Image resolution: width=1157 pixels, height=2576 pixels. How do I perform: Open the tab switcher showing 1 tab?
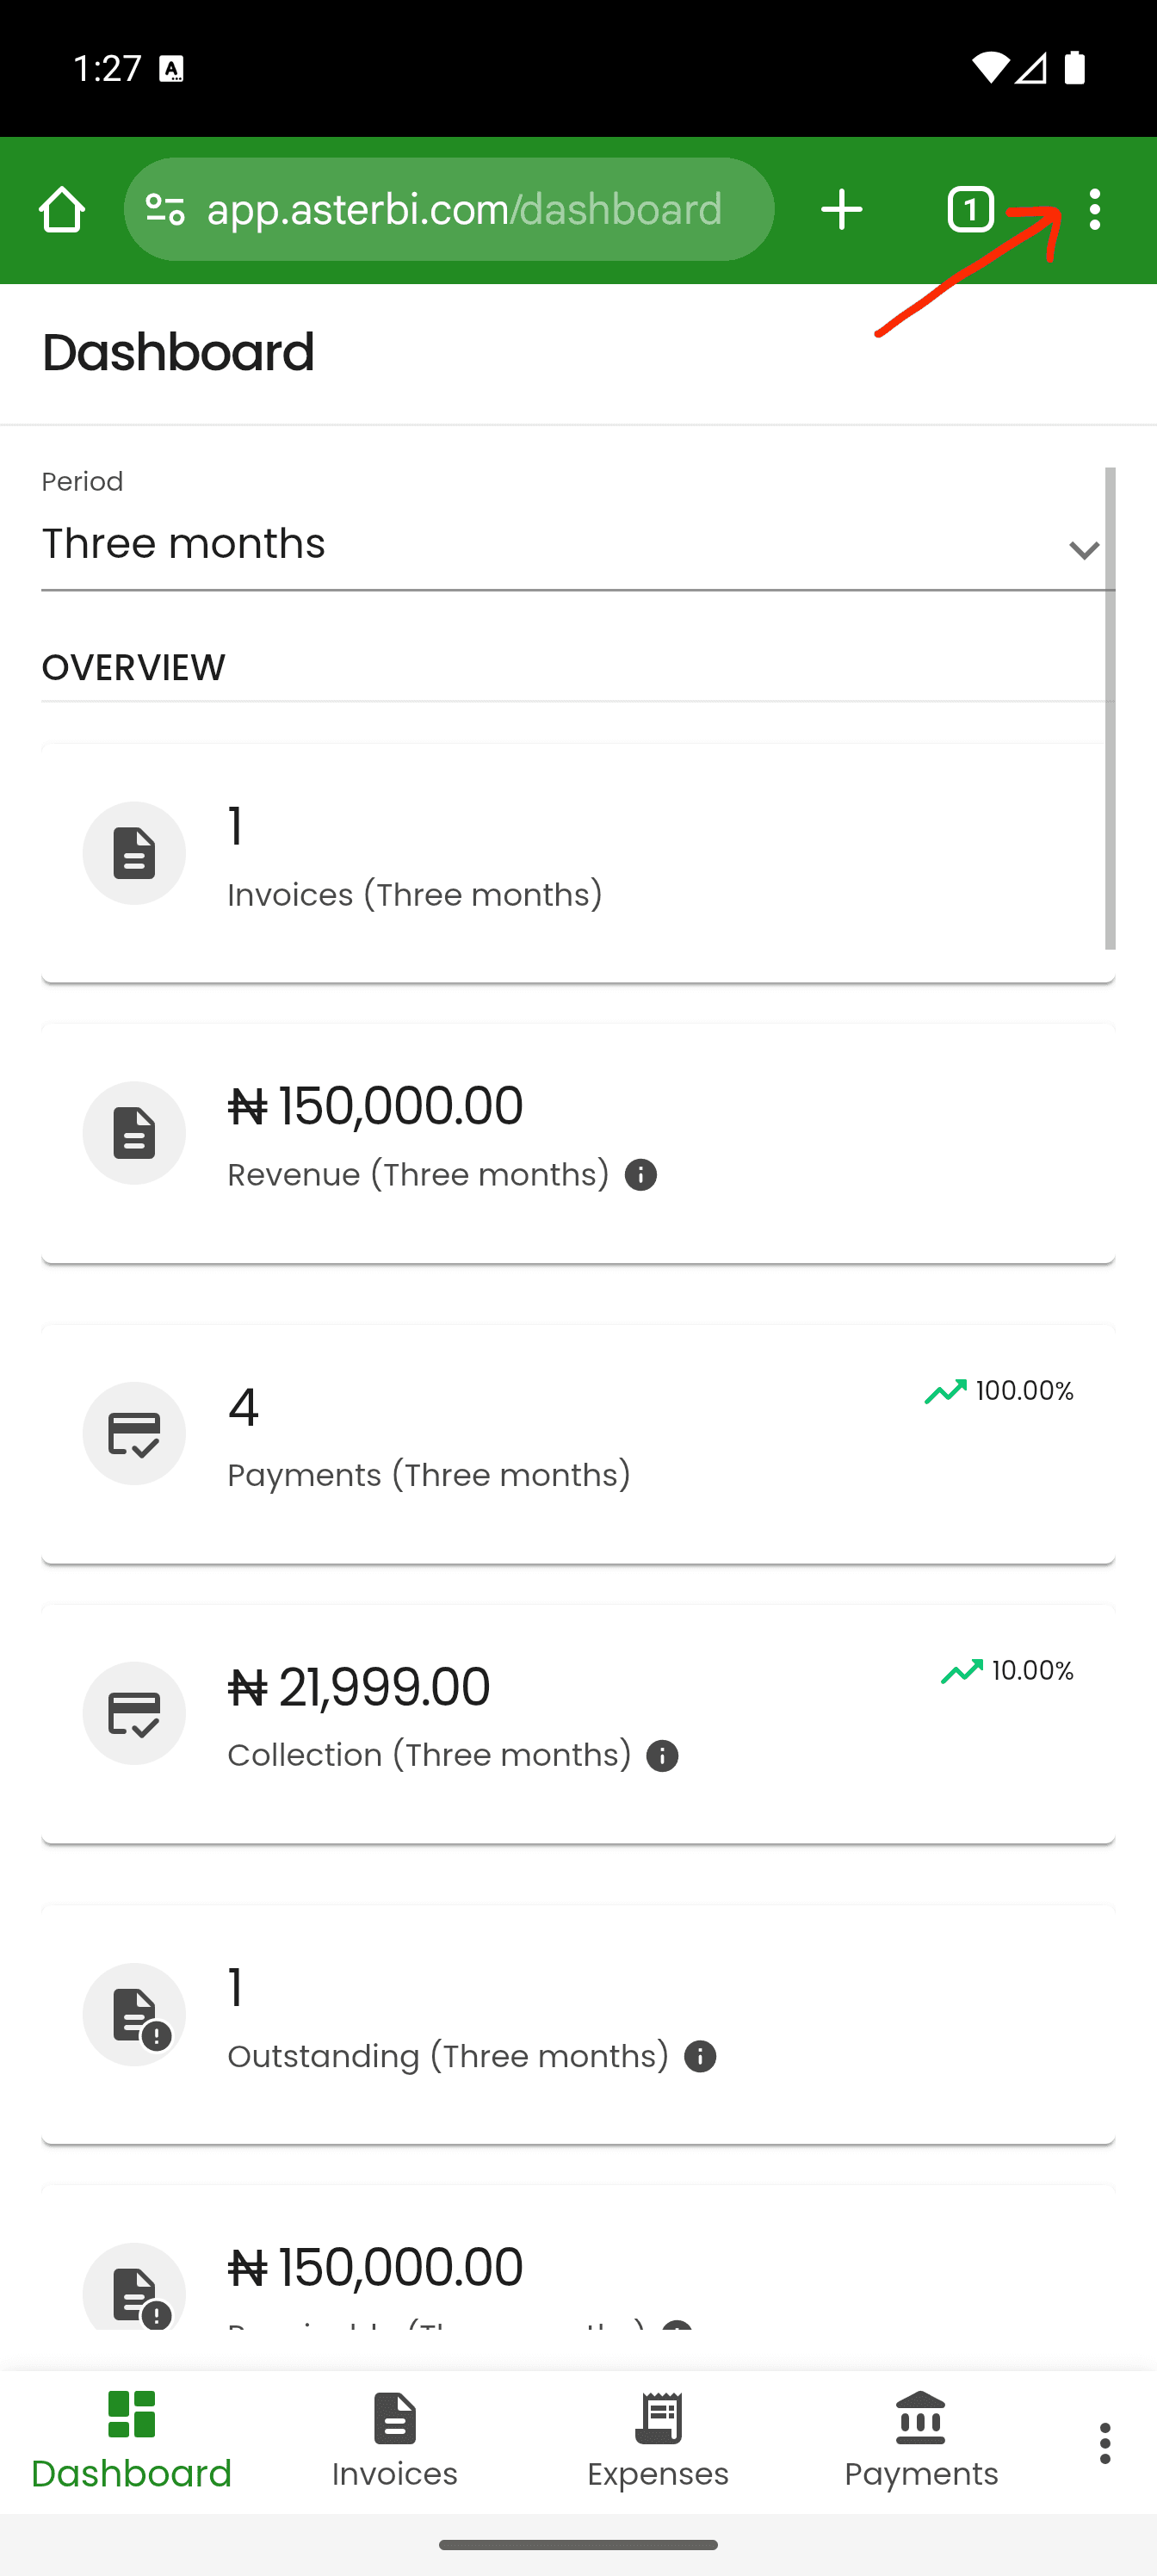pos(970,210)
